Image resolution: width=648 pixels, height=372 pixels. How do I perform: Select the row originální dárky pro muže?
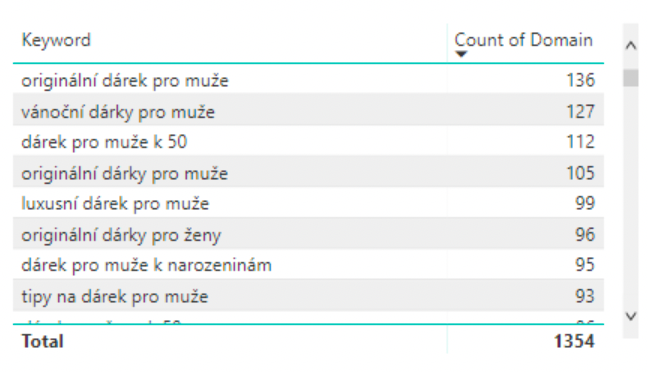pos(308,172)
